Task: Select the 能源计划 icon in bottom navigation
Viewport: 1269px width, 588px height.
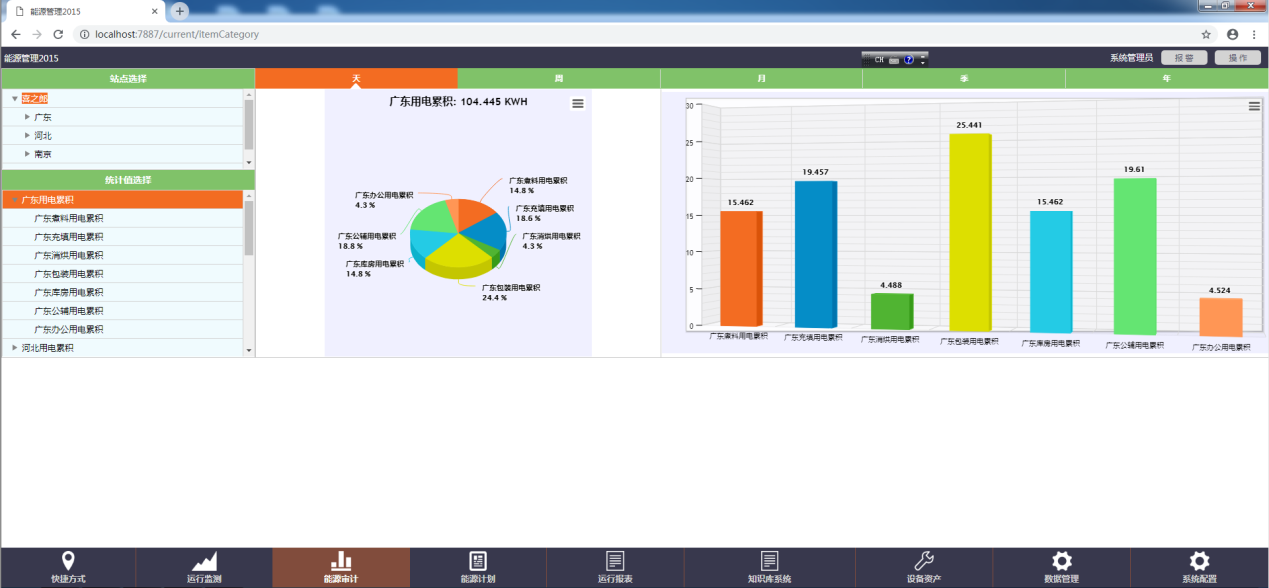Action: click(478, 562)
